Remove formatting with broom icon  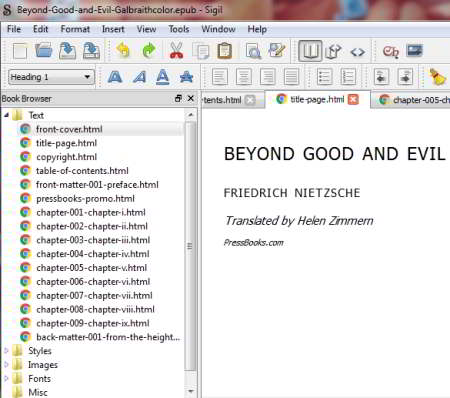point(437,77)
